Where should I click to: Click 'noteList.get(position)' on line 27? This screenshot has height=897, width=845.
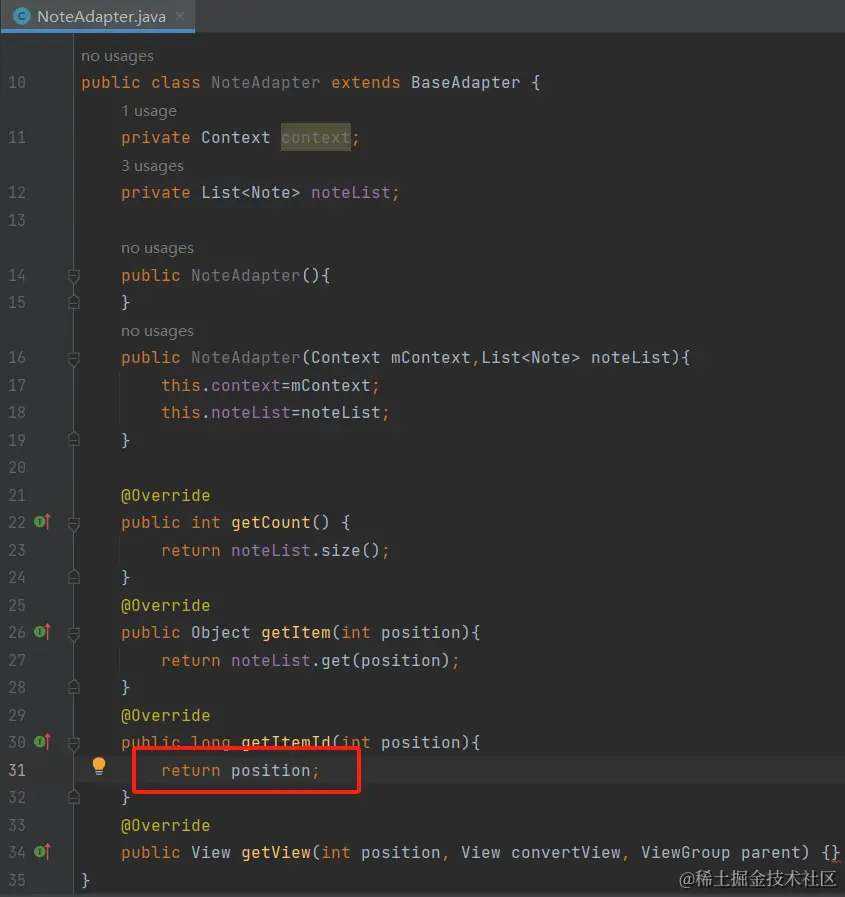click(x=340, y=660)
